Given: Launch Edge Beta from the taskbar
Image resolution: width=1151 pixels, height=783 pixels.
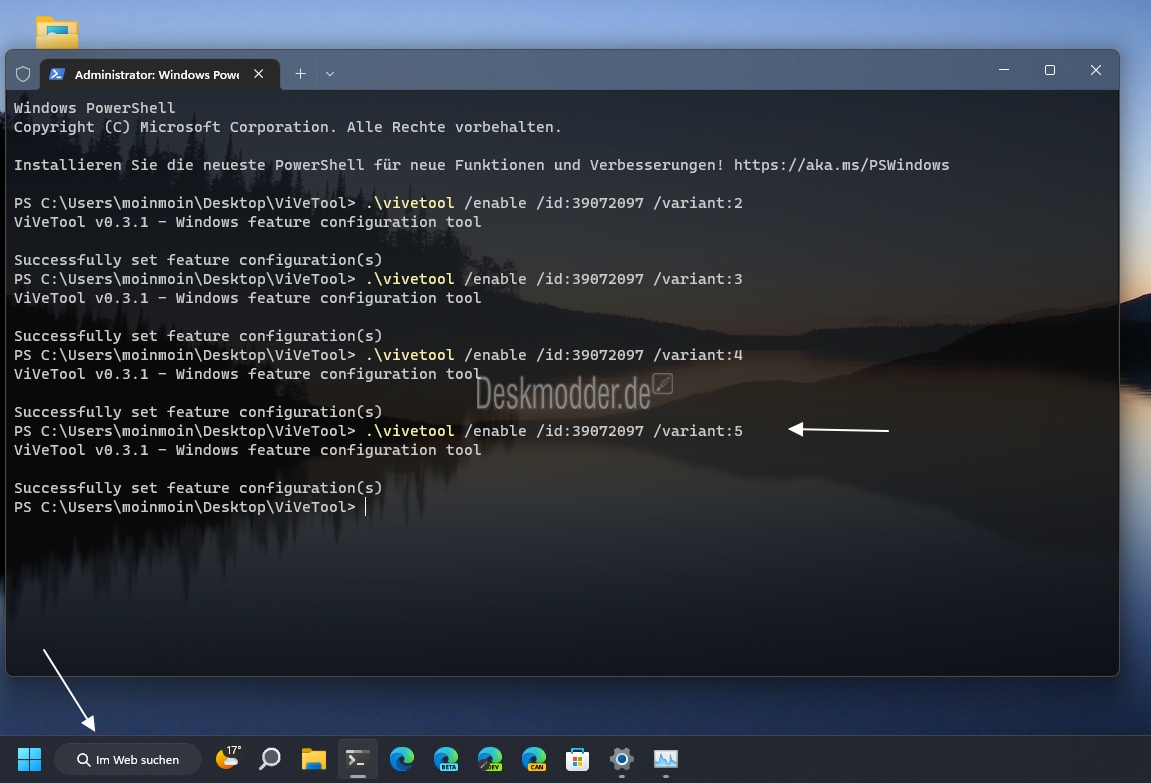Looking at the screenshot, I should 446,759.
